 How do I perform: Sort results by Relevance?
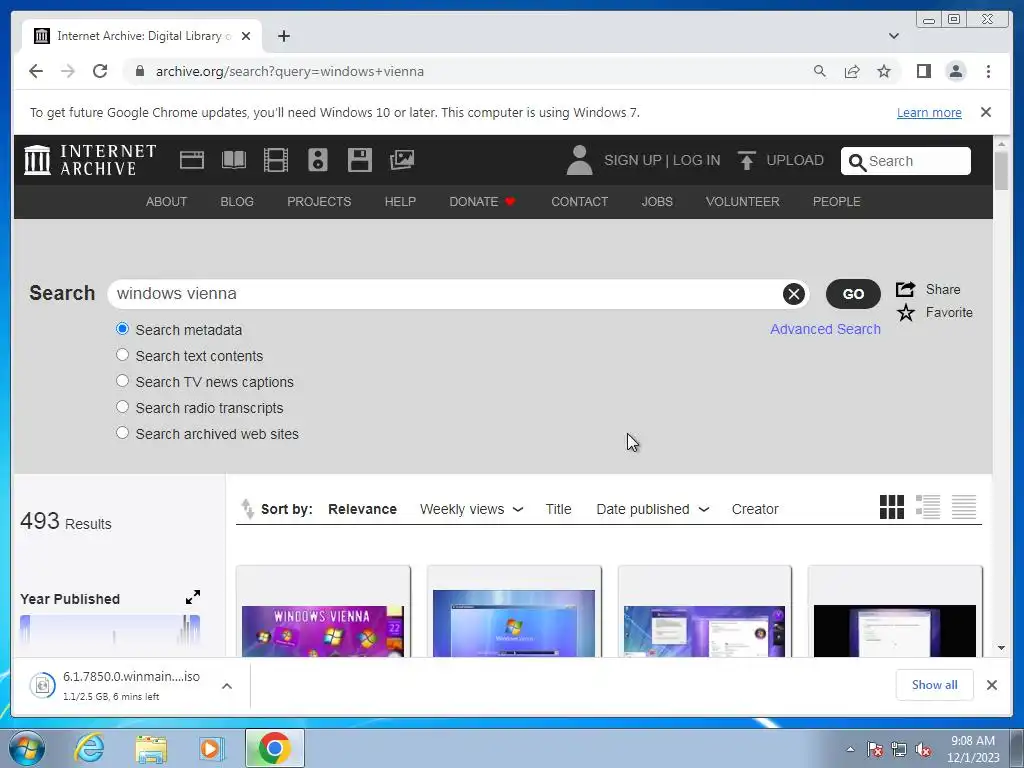pyautogui.click(x=362, y=509)
